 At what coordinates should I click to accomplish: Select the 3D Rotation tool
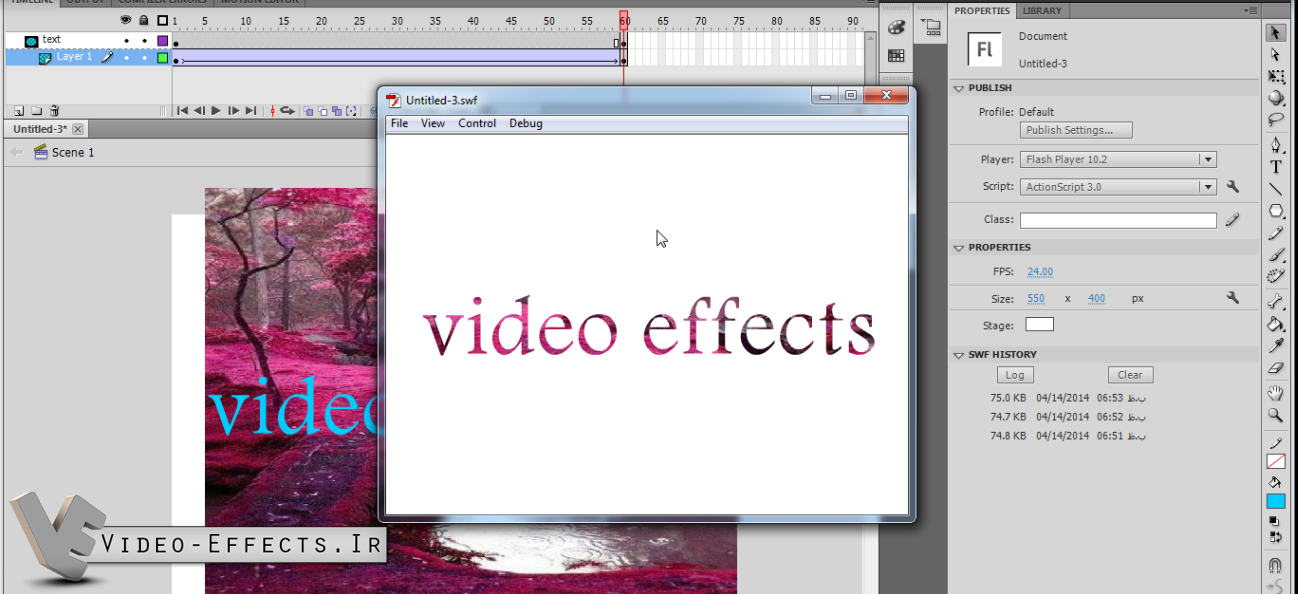(1276, 98)
